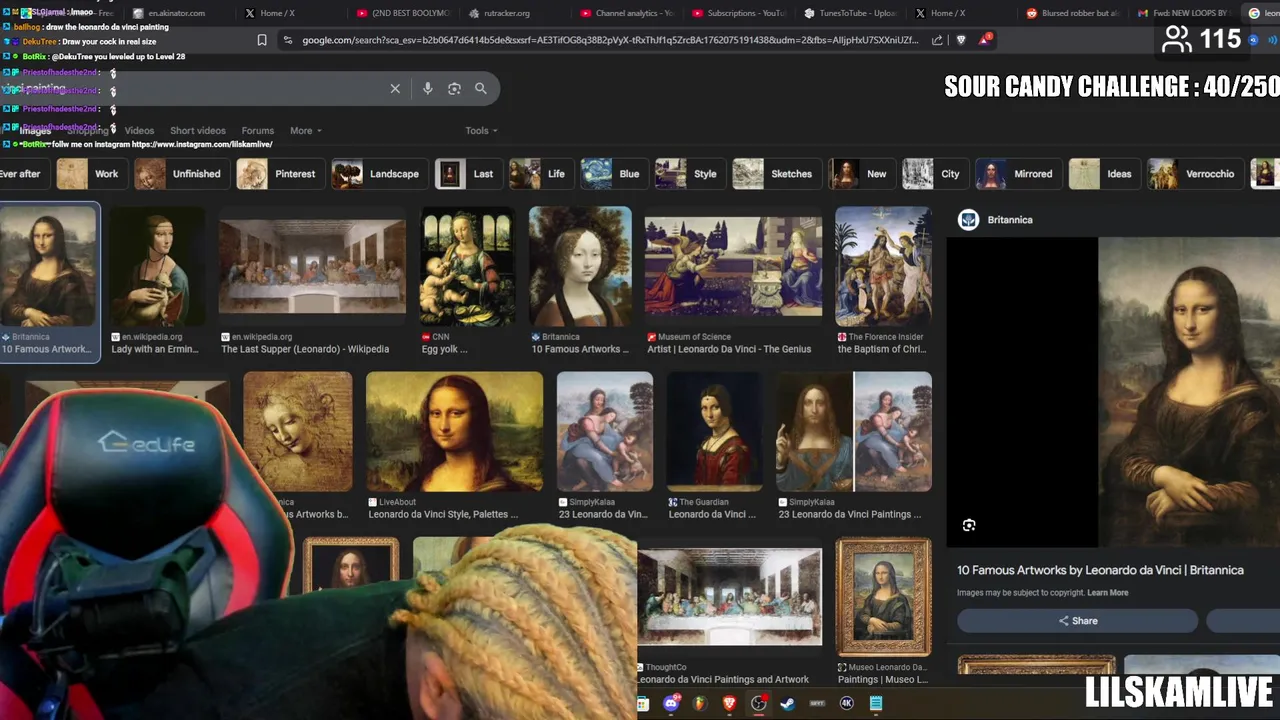Open the Tools dropdown

tap(481, 131)
